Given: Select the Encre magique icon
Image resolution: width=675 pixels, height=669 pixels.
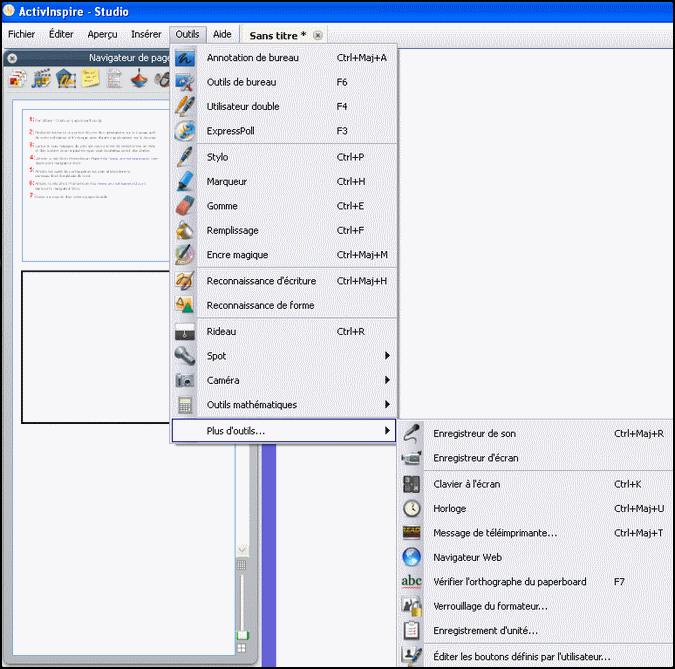Looking at the screenshot, I should 185,255.
